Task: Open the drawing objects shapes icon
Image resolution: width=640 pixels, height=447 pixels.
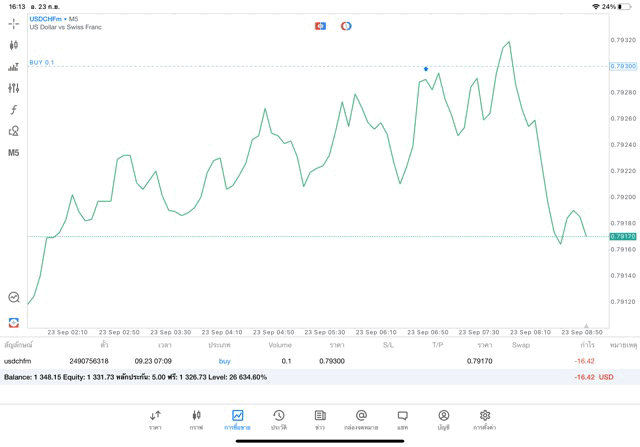Action: point(13,131)
